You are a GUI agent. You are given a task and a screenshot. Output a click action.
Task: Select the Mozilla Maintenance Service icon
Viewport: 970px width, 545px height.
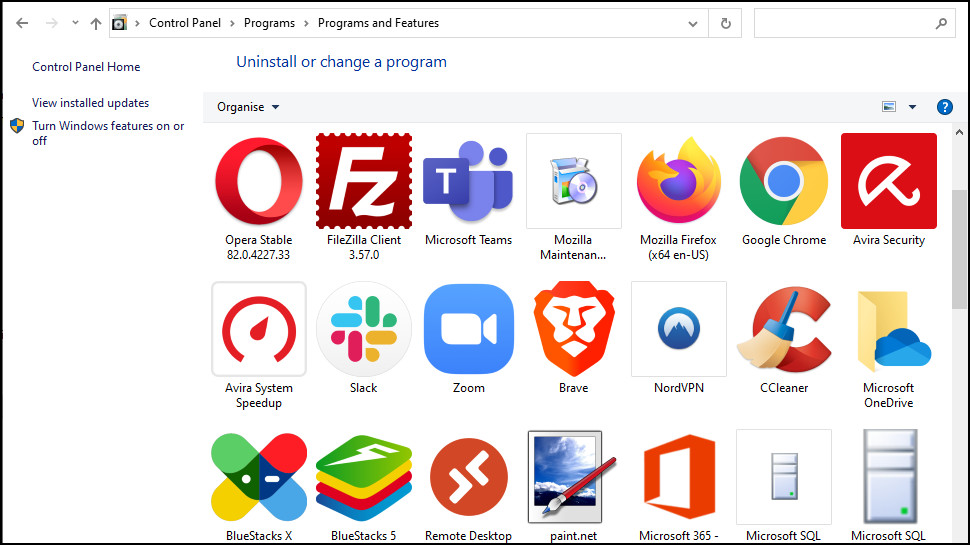573,181
